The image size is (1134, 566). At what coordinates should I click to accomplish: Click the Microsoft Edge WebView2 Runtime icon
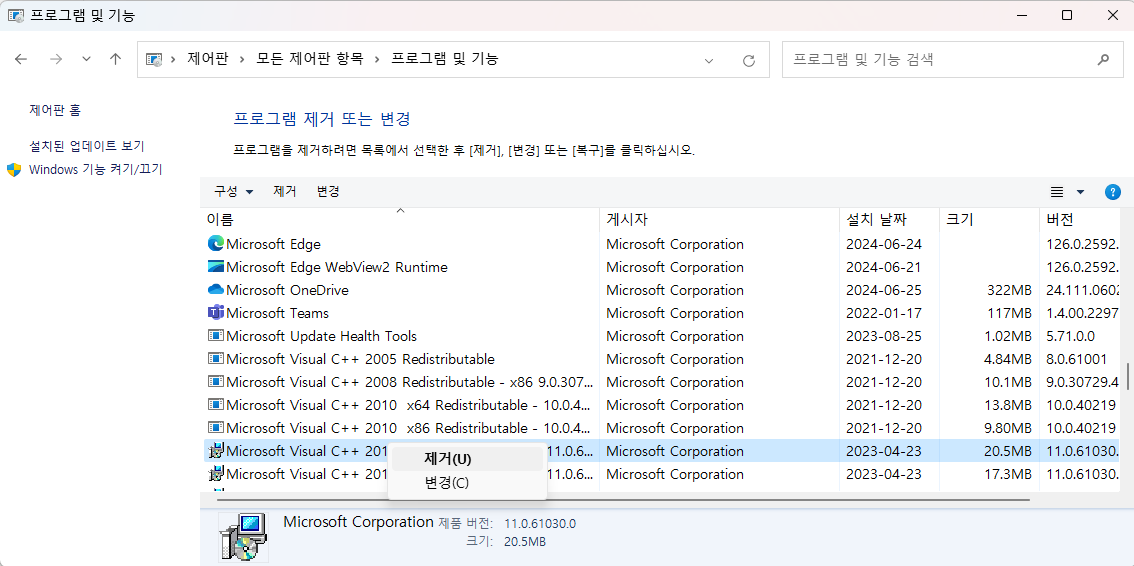(x=216, y=267)
